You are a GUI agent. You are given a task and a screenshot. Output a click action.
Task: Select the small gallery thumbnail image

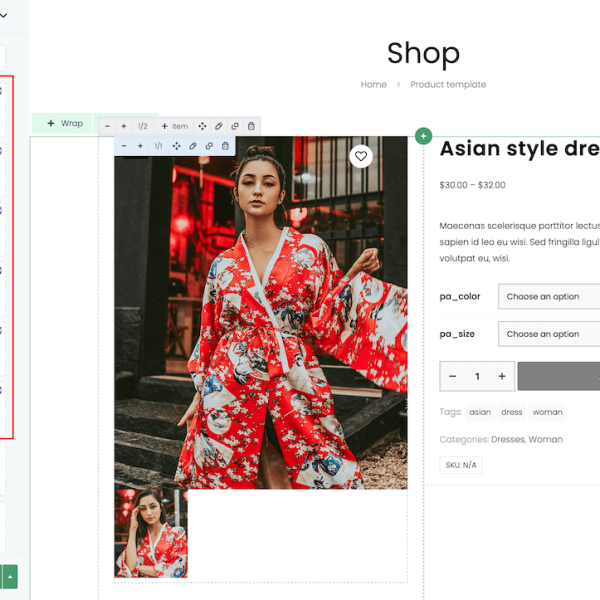point(151,533)
